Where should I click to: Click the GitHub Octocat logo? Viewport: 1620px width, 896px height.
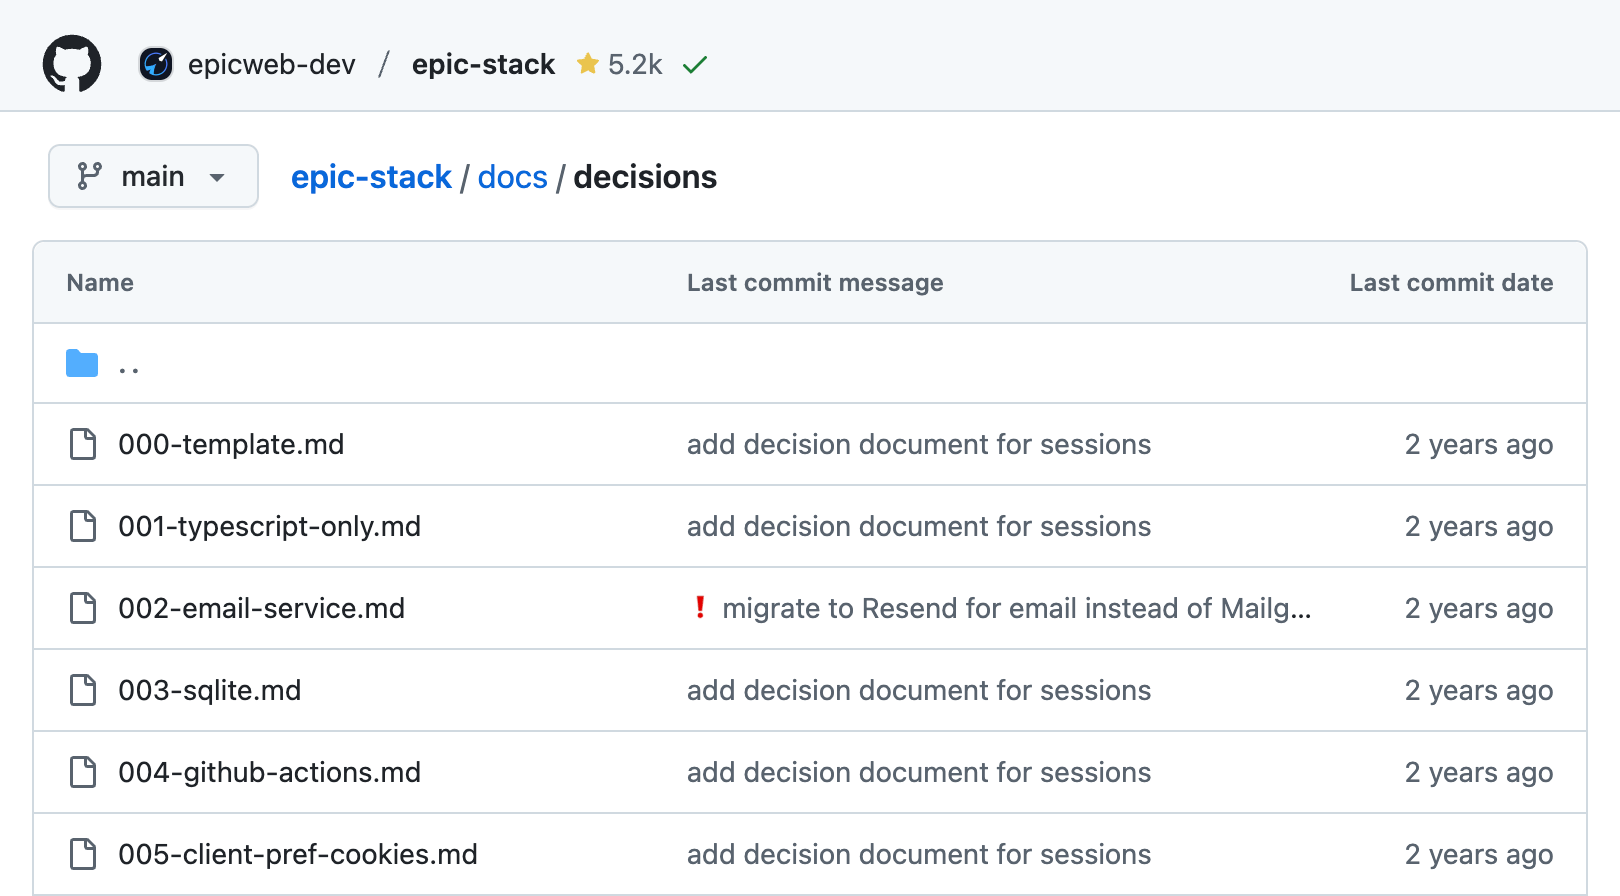click(x=72, y=64)
